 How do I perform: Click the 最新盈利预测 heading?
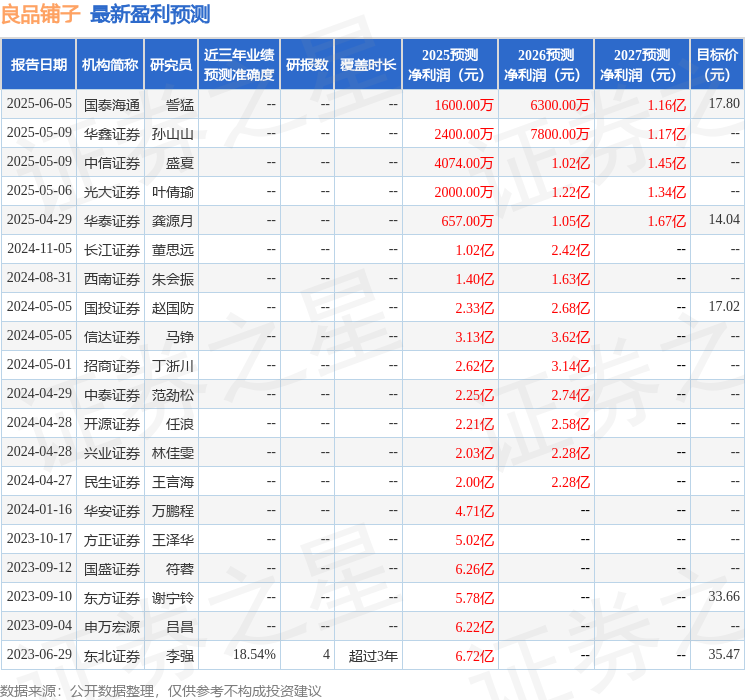pos(150,14)
